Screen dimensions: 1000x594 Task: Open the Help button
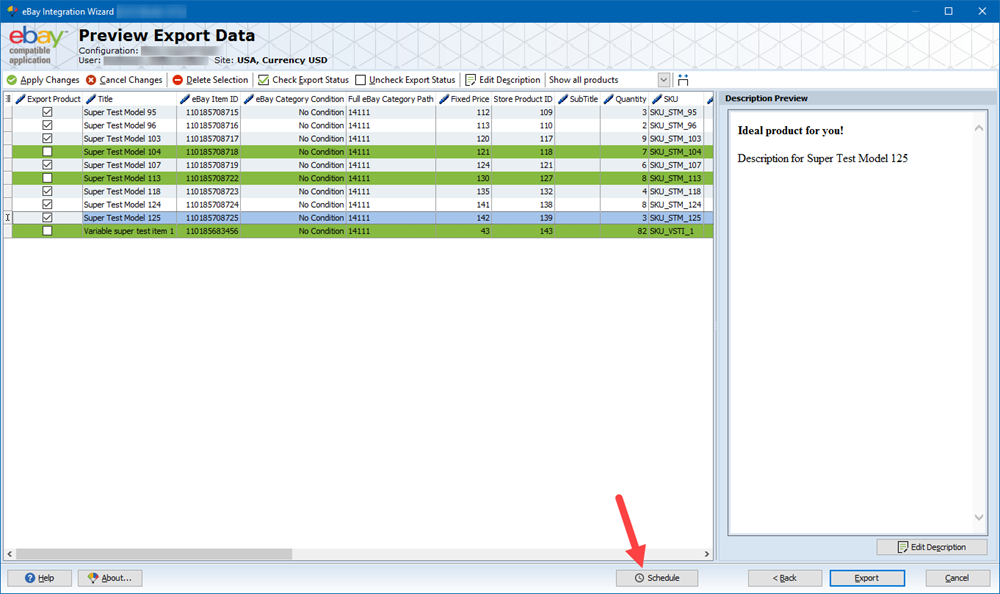pyautogui.click(x=40, y=578)
